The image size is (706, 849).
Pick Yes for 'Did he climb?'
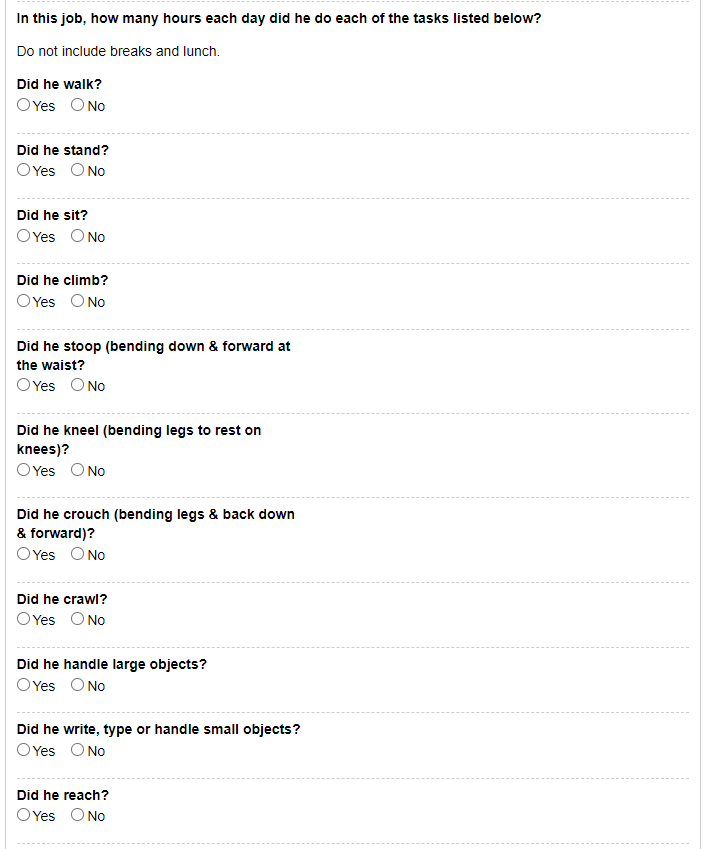click(24, 301)
